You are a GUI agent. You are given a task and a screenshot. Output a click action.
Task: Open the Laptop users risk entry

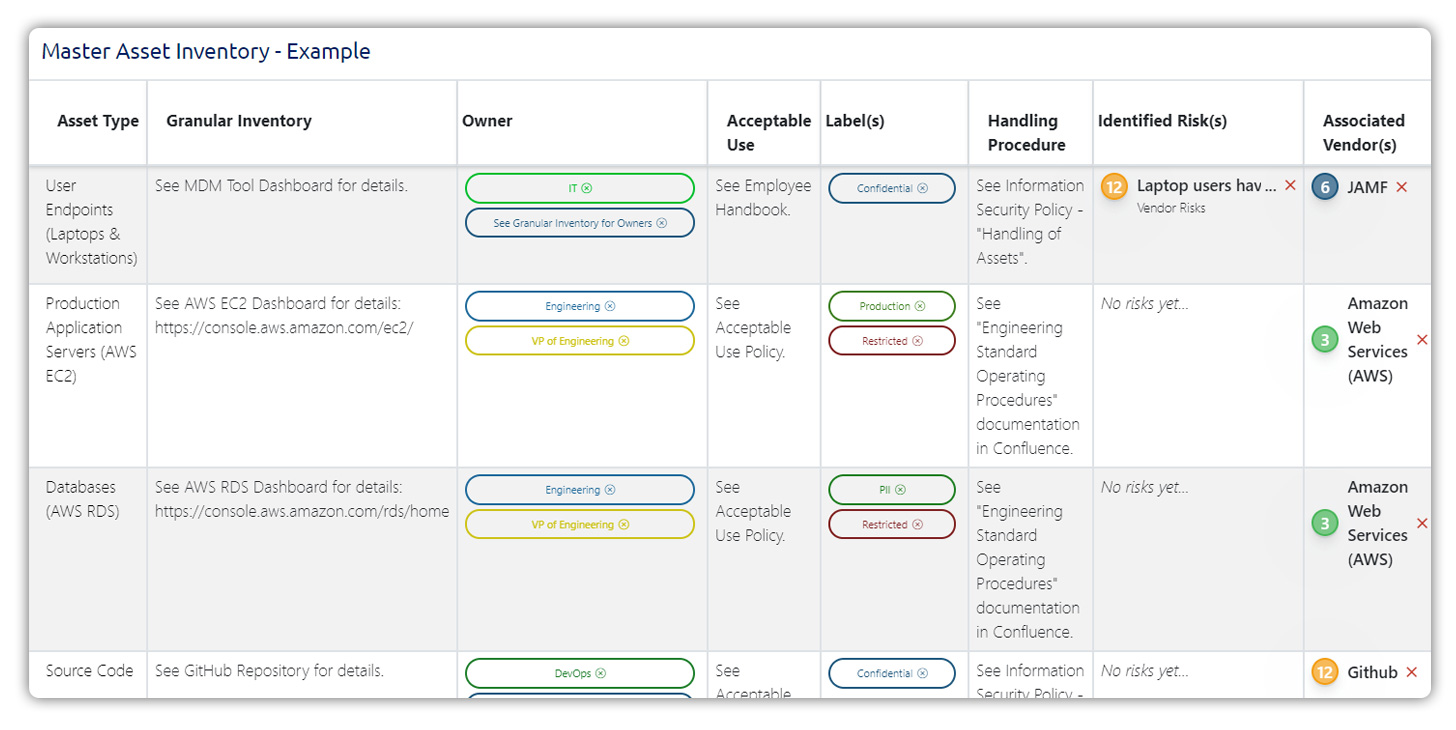1206,186
